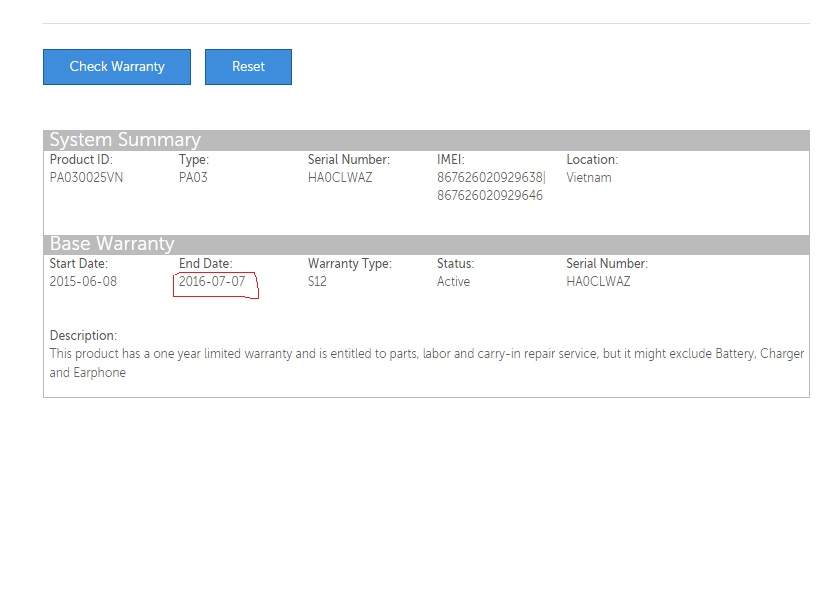Select the Start Date value 2015-06-08
This screenshot has width=831, height=614.
pos(83,281)
